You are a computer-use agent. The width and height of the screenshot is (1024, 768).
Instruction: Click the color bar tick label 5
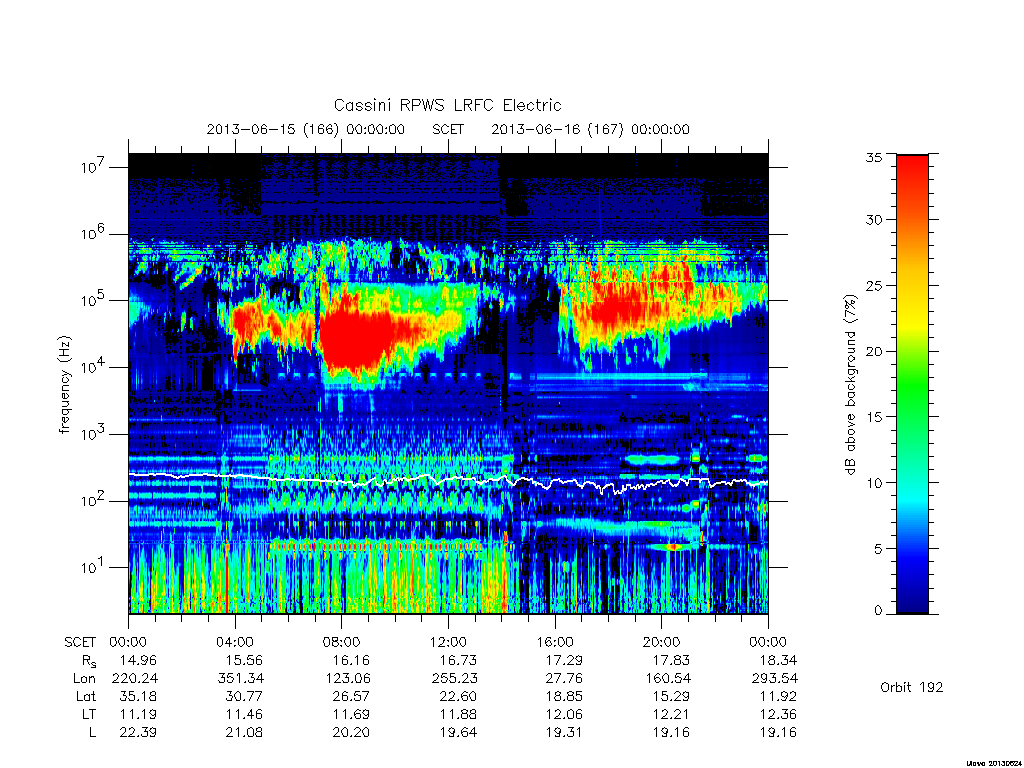pos(878,549)
